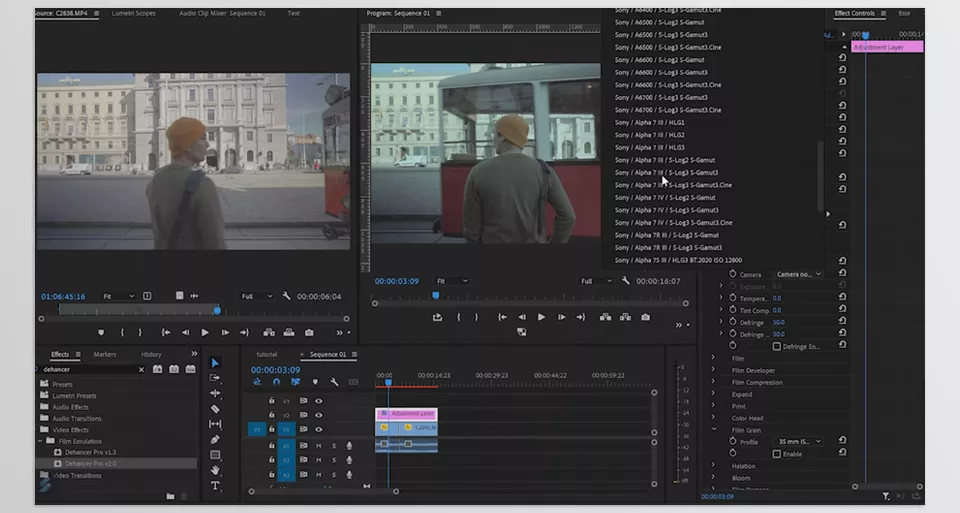Open the History panel tab

[151, 354]
